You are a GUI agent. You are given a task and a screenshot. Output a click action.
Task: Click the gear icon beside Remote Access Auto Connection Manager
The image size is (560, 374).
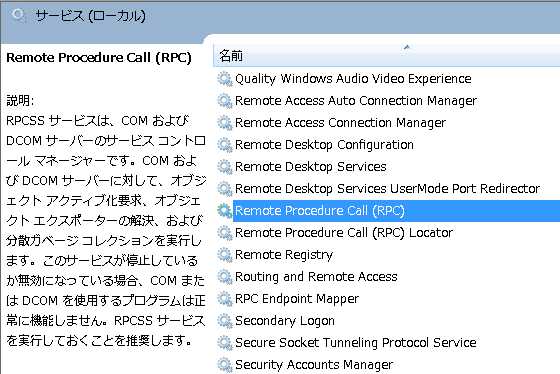[x=225, y=101]
